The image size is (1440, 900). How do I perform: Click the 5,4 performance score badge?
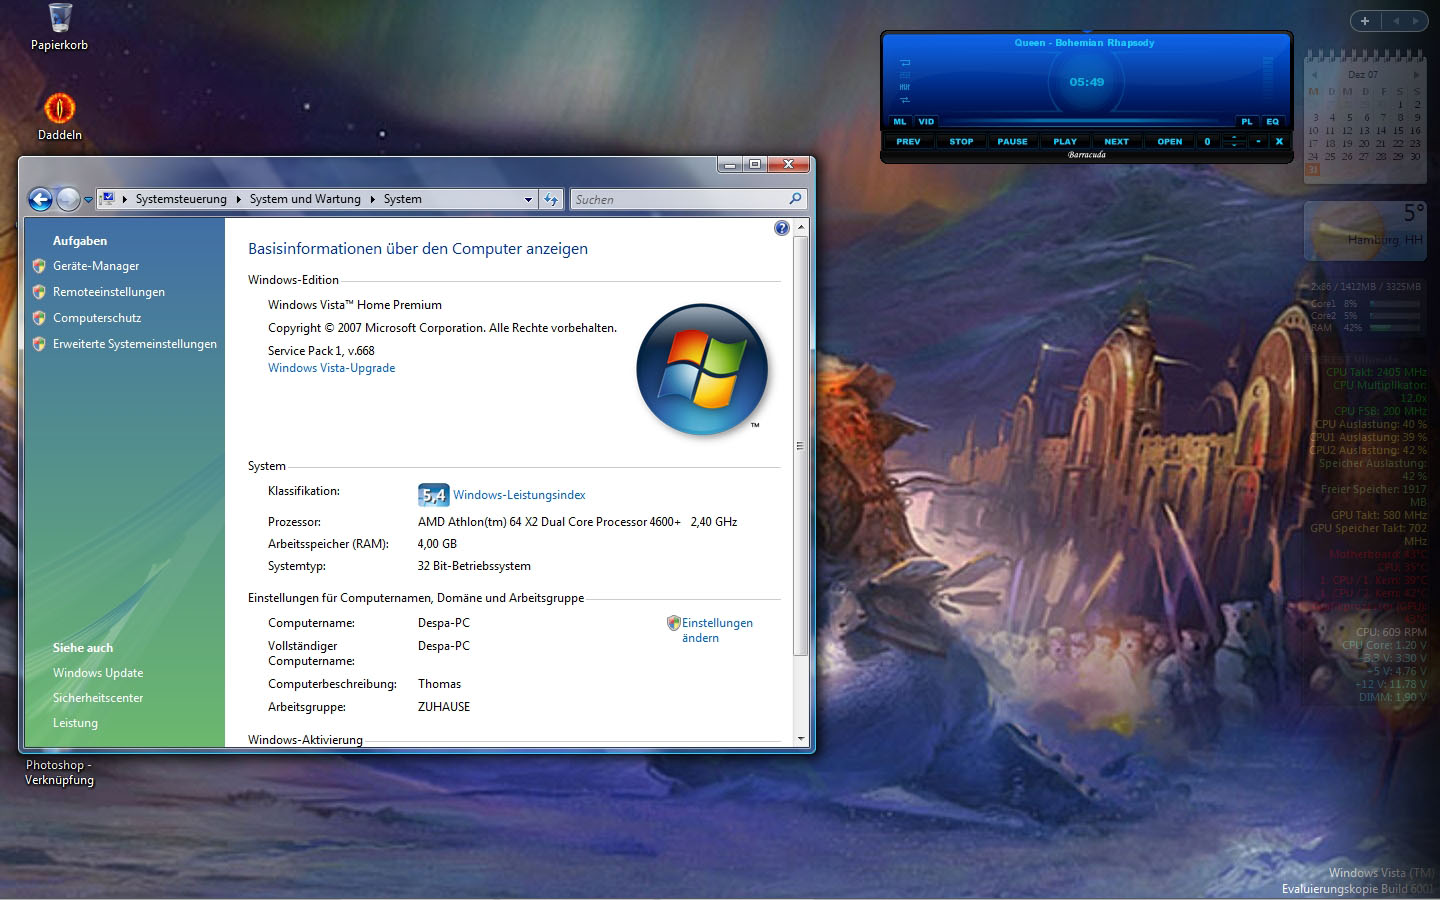pyautogui.click(x=433, y=495)
